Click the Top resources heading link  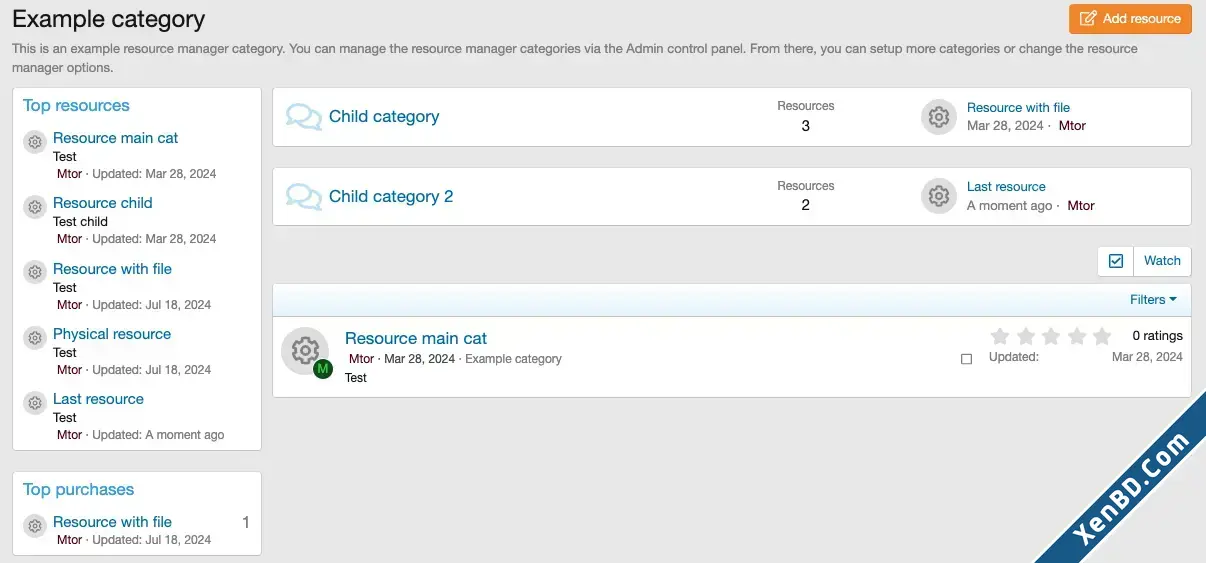pos(76,106)
